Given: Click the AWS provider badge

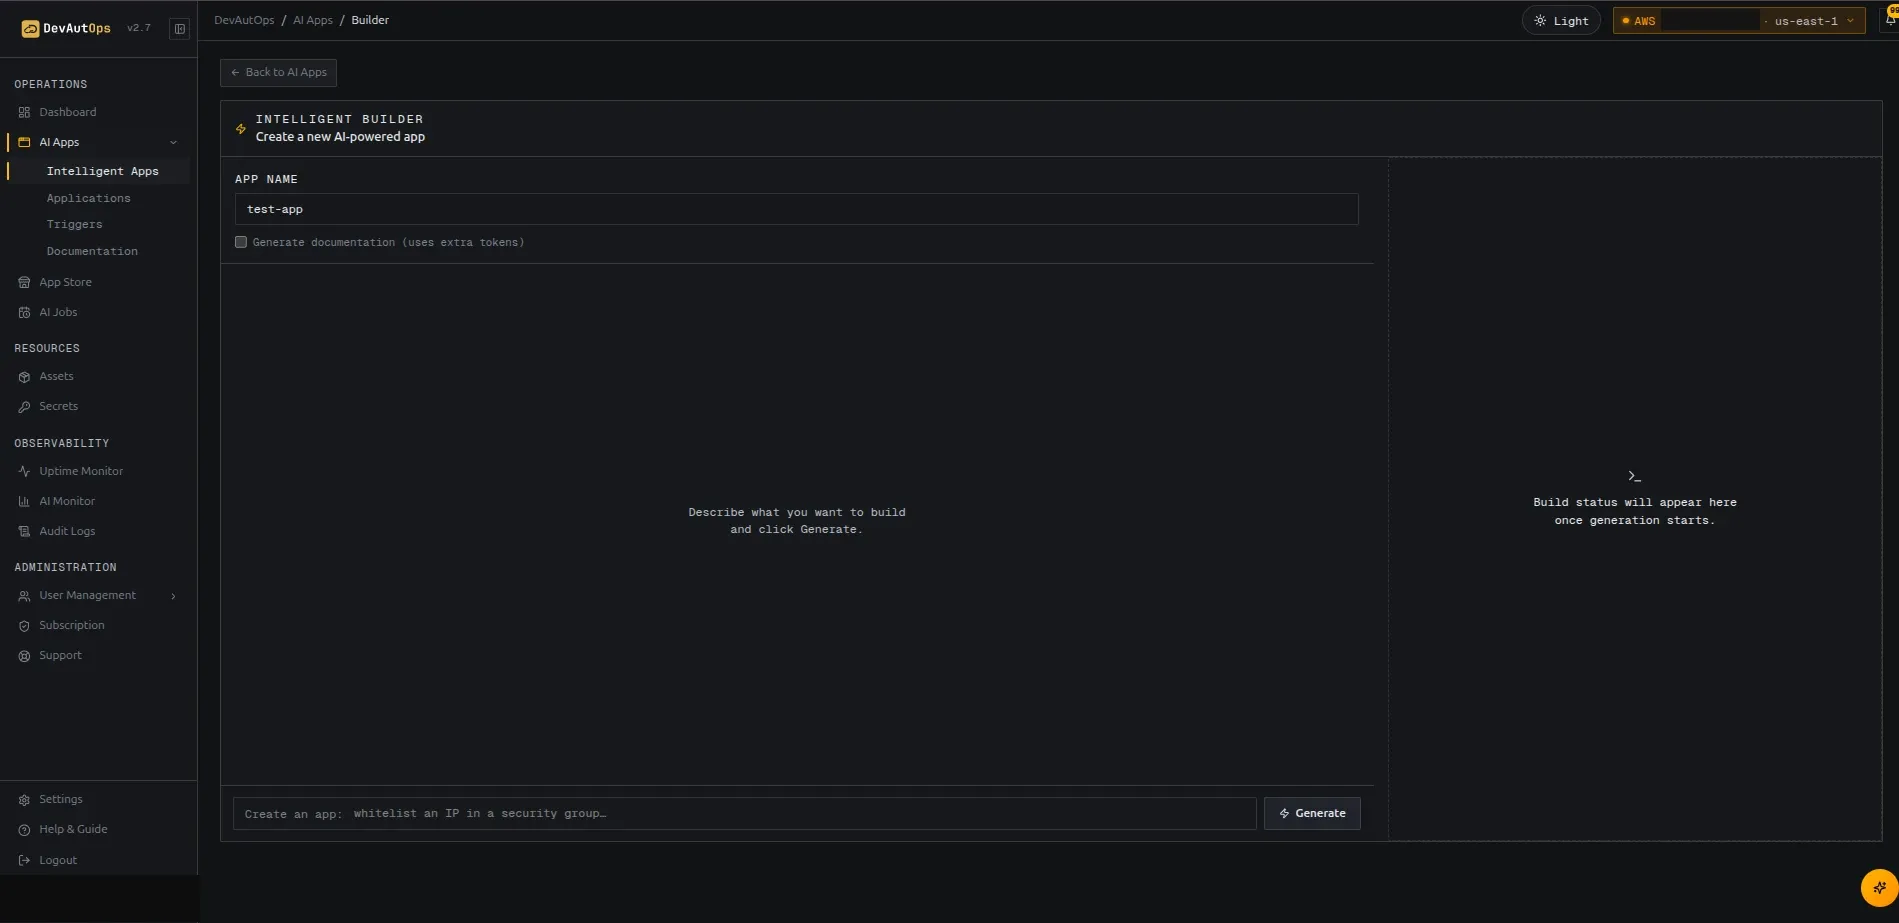Looking at the screenshot, I should [1638, 21].
